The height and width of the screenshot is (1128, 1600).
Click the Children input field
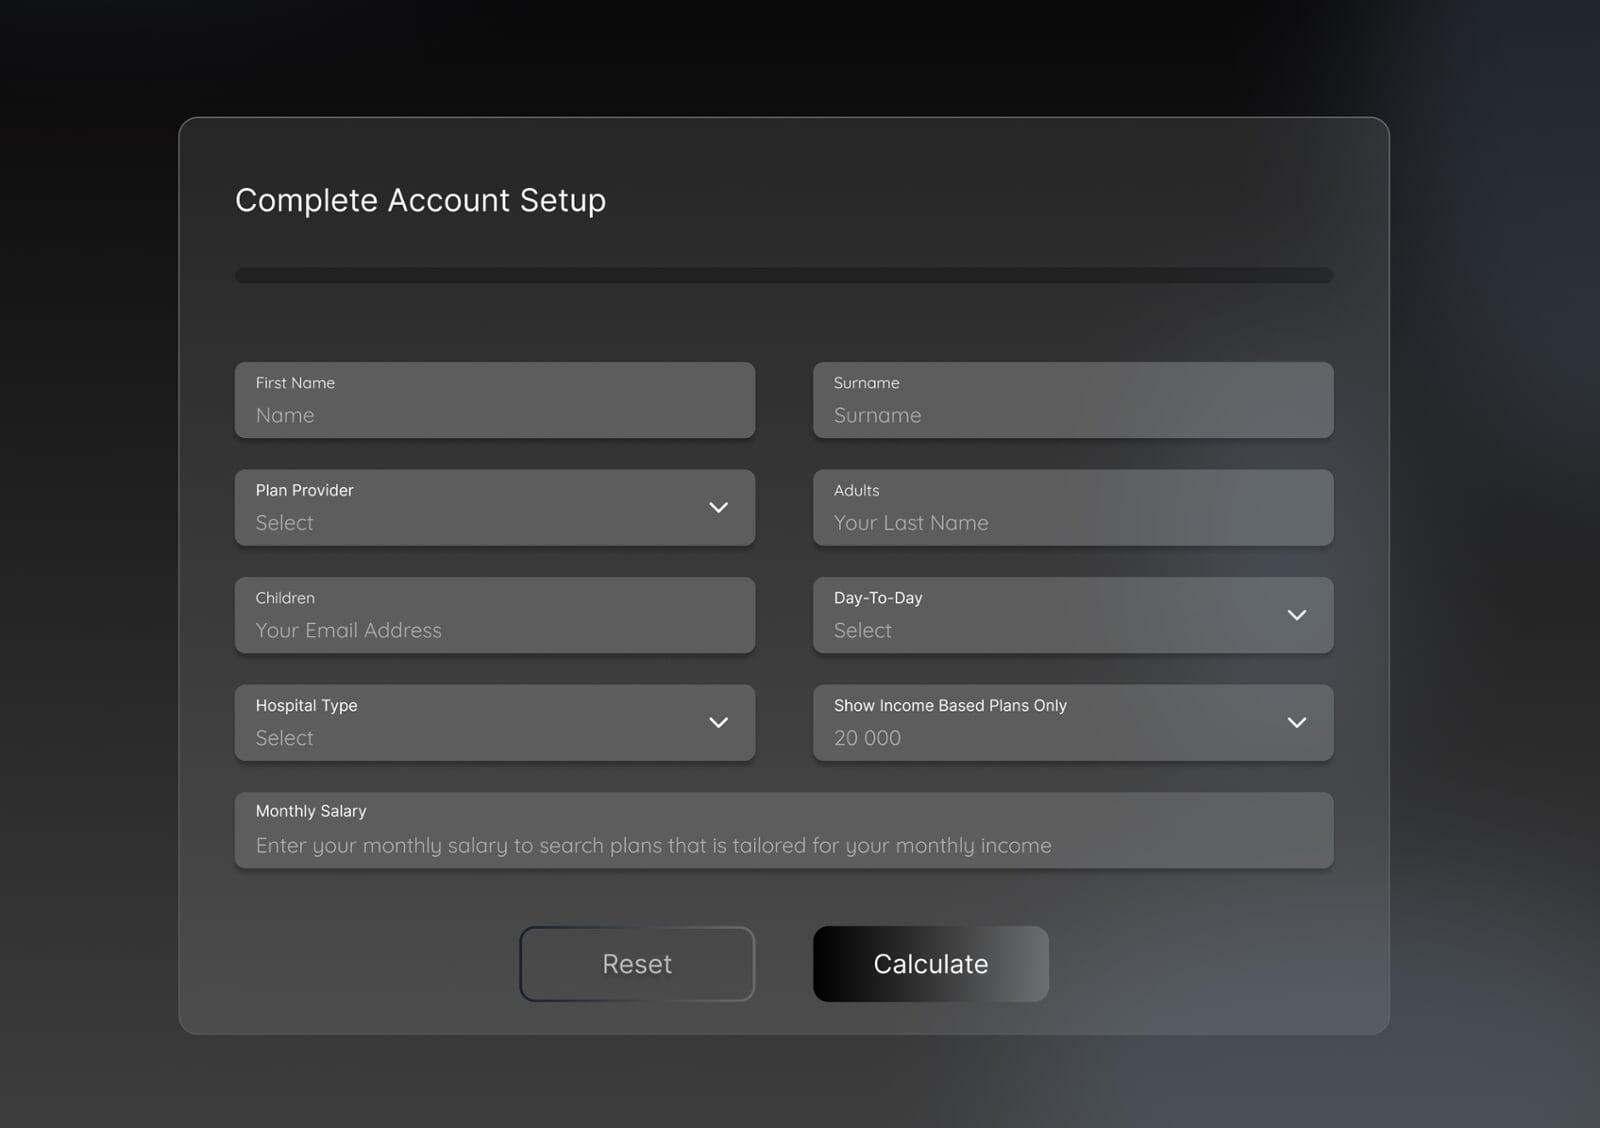pyautogui.click(x=494, y=615)
